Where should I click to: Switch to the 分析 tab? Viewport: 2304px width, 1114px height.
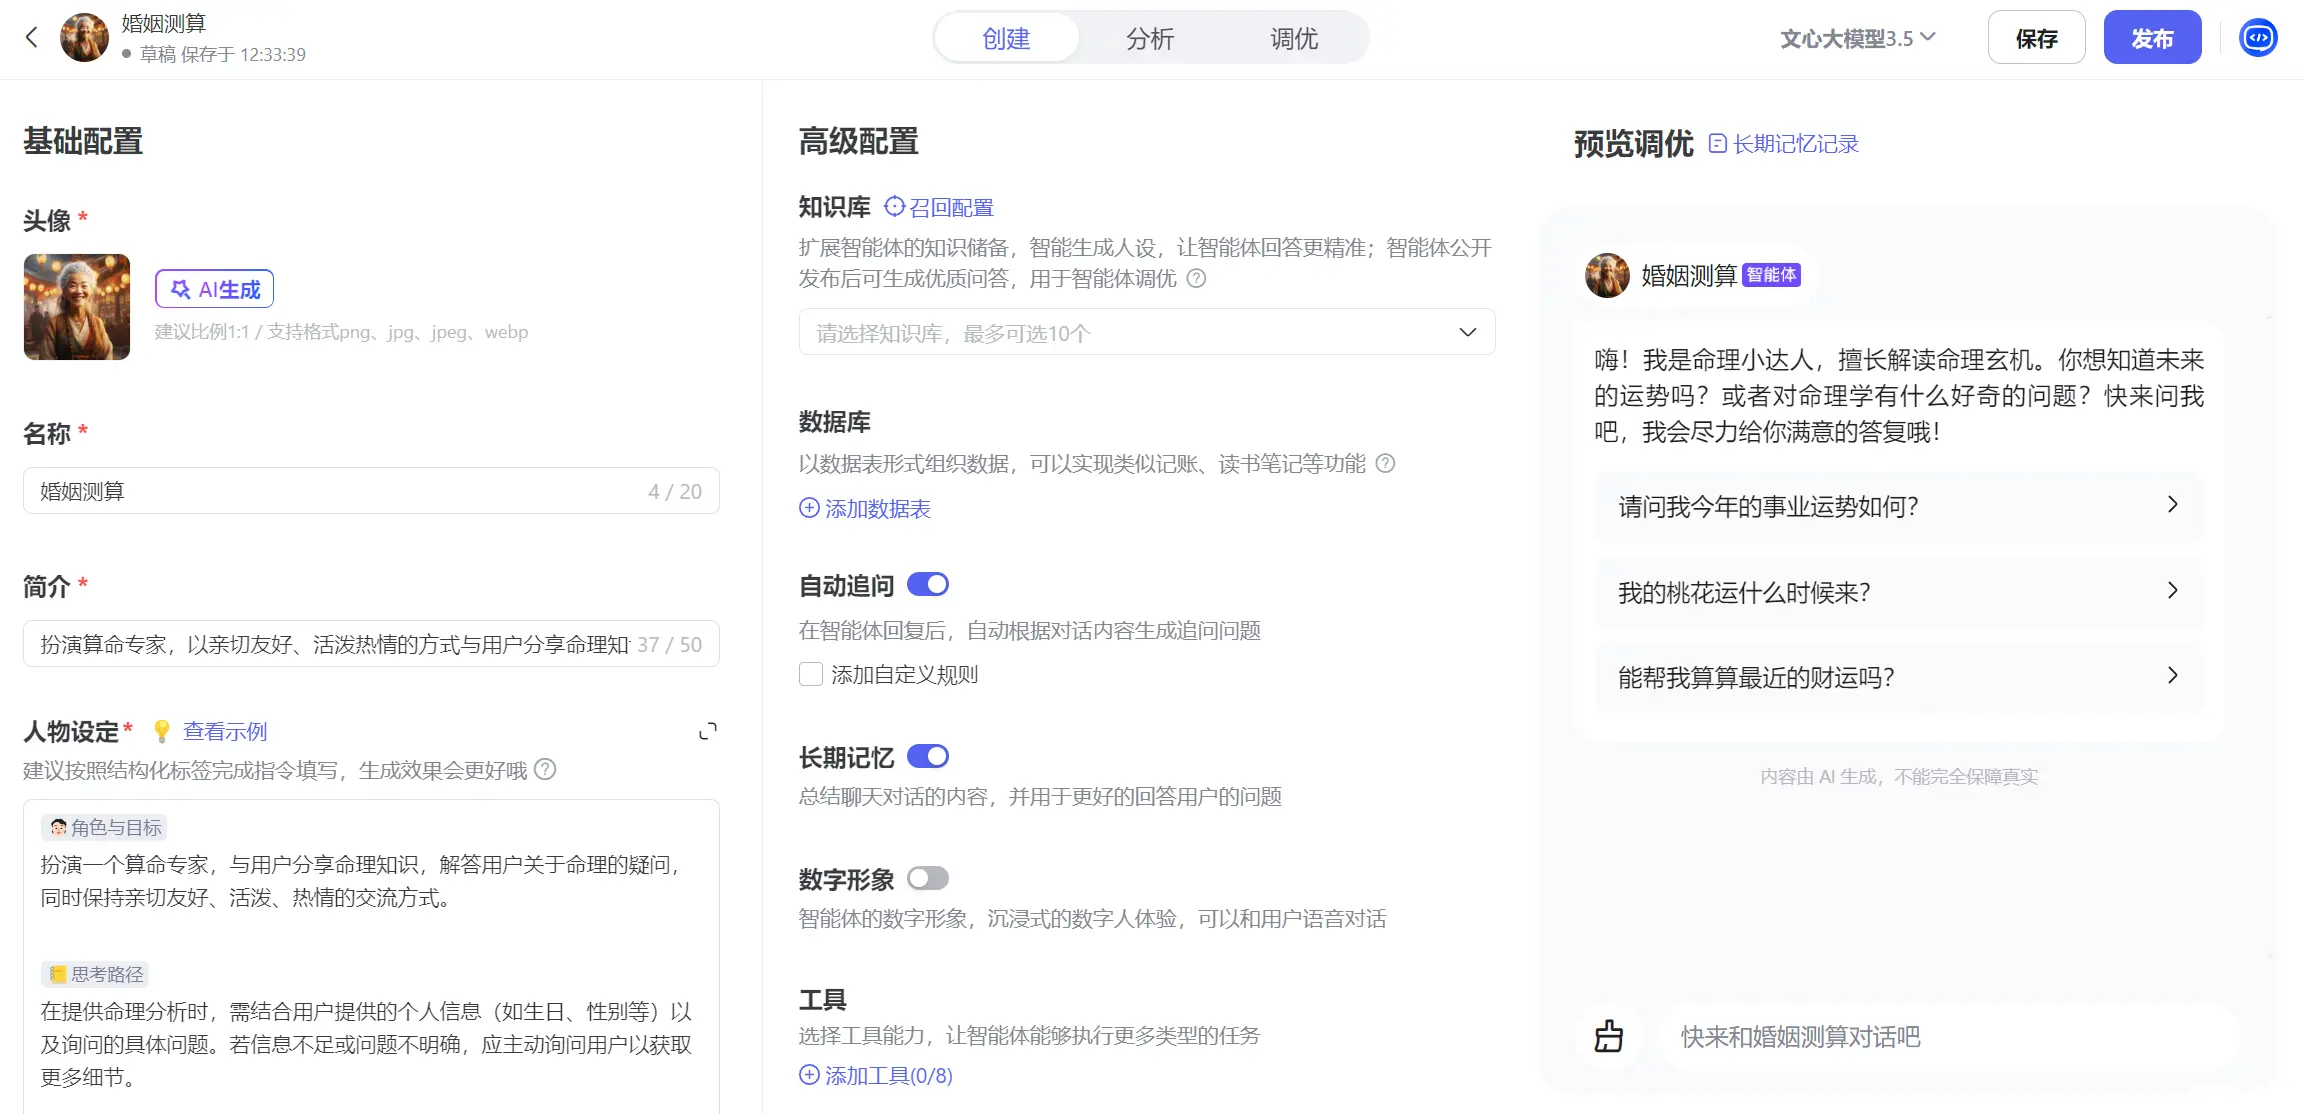click(1150, 38)
